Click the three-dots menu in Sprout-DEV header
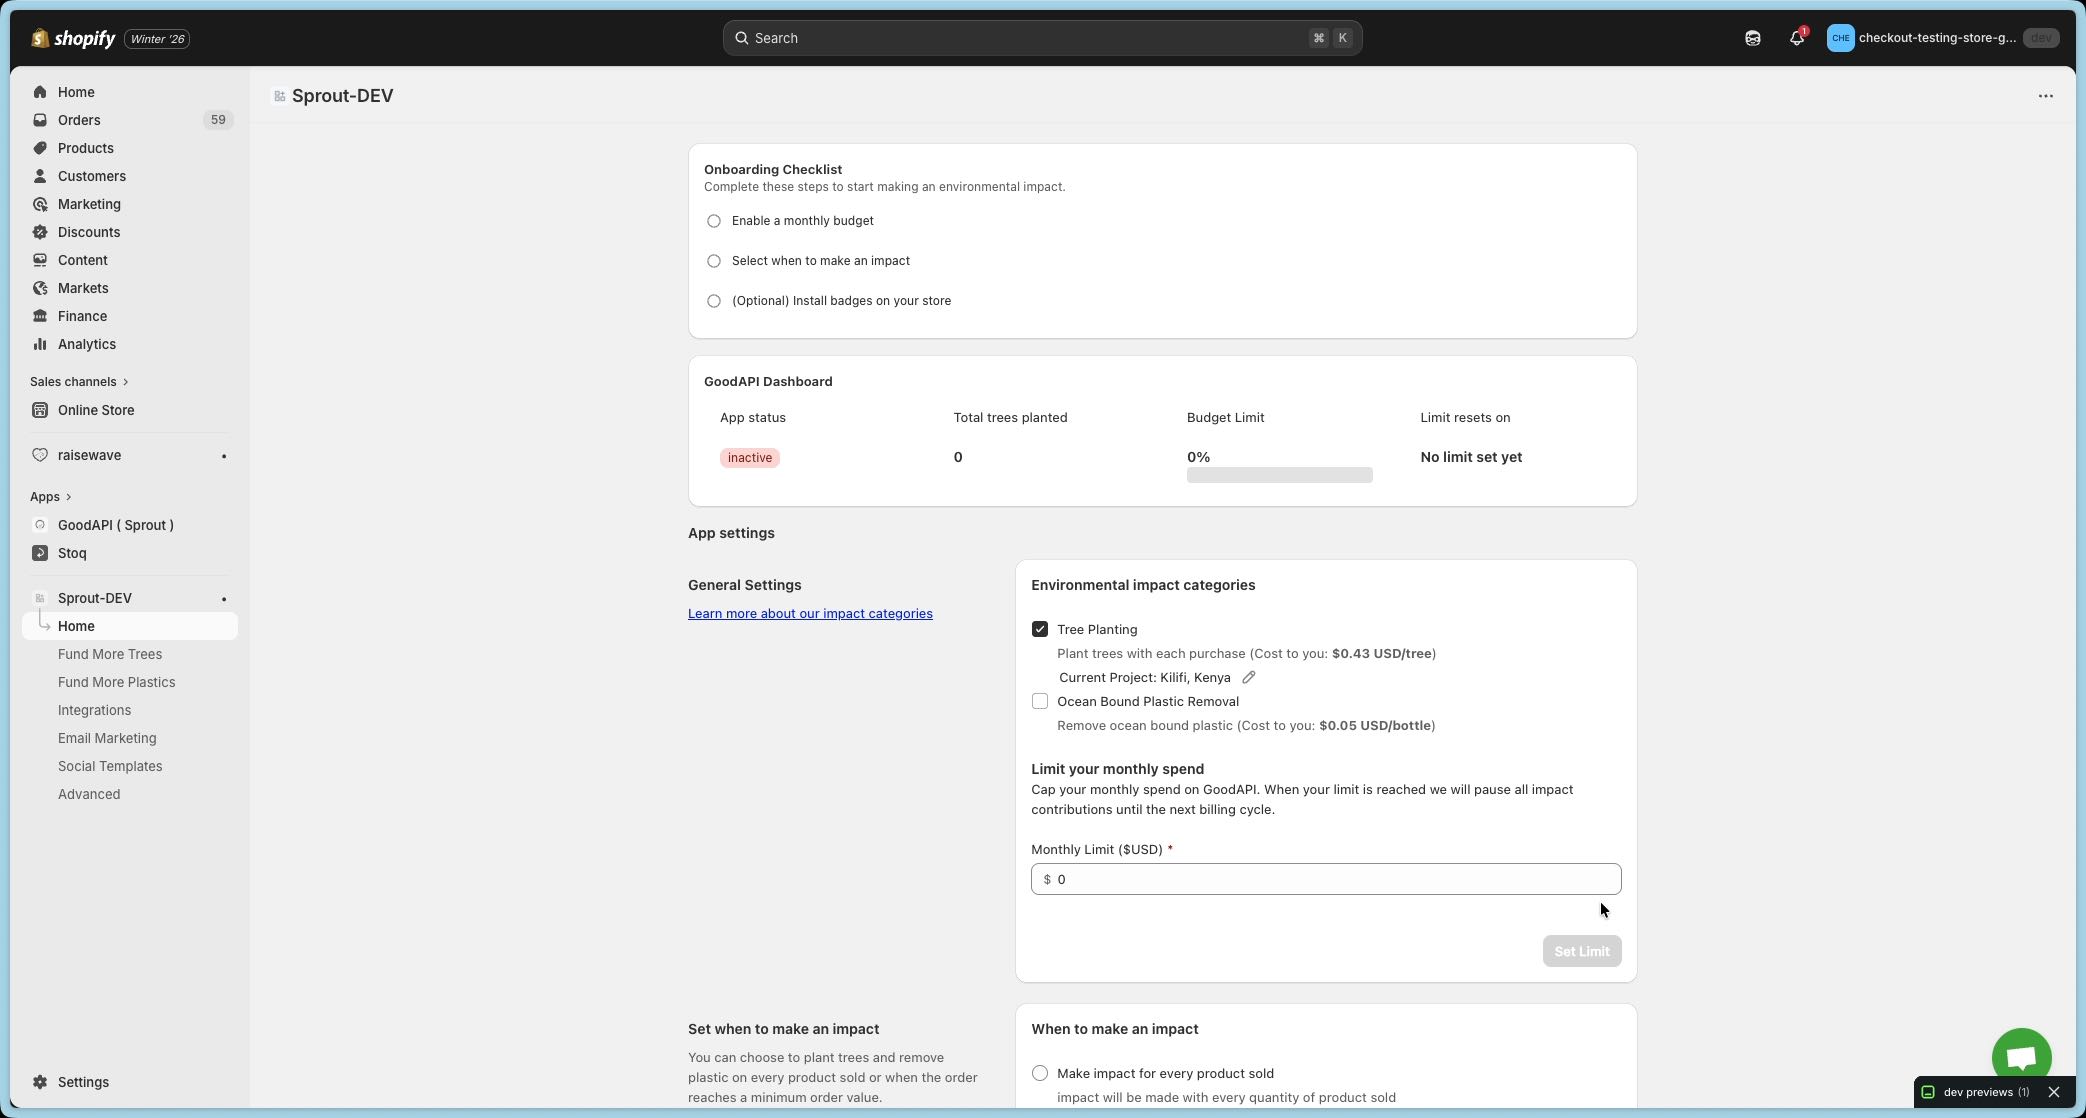The image size is (2086, 1118). (x=2045, y=96)
